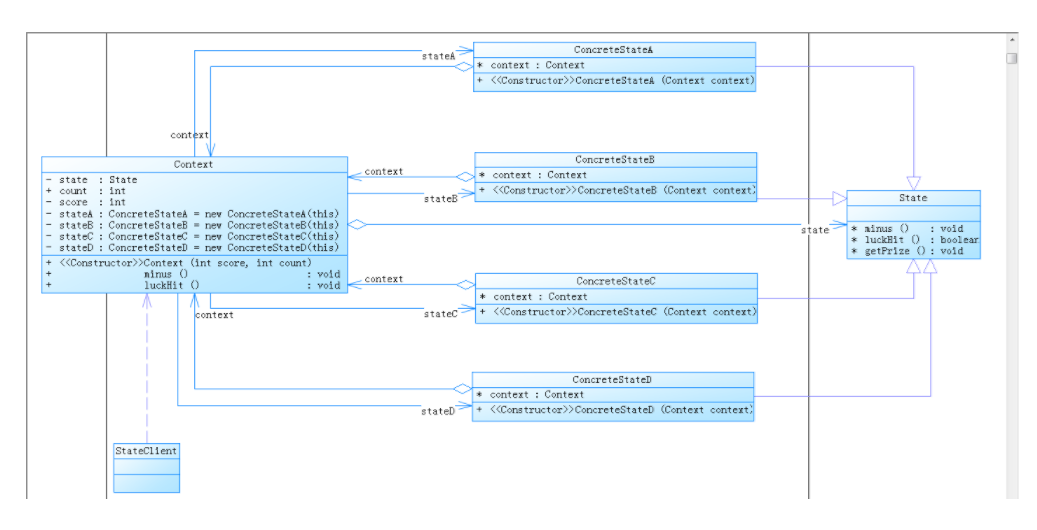The width and height of the screenshot is (1037, 530).
Task: Click the getPrize() operation in State
Action: 907,251
